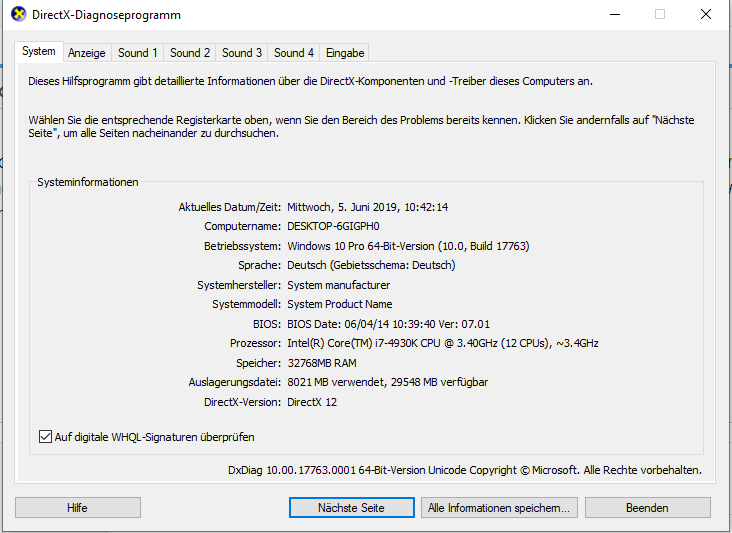Open the Anzeige tab
The image size is (732, 533).
[87, 53]
